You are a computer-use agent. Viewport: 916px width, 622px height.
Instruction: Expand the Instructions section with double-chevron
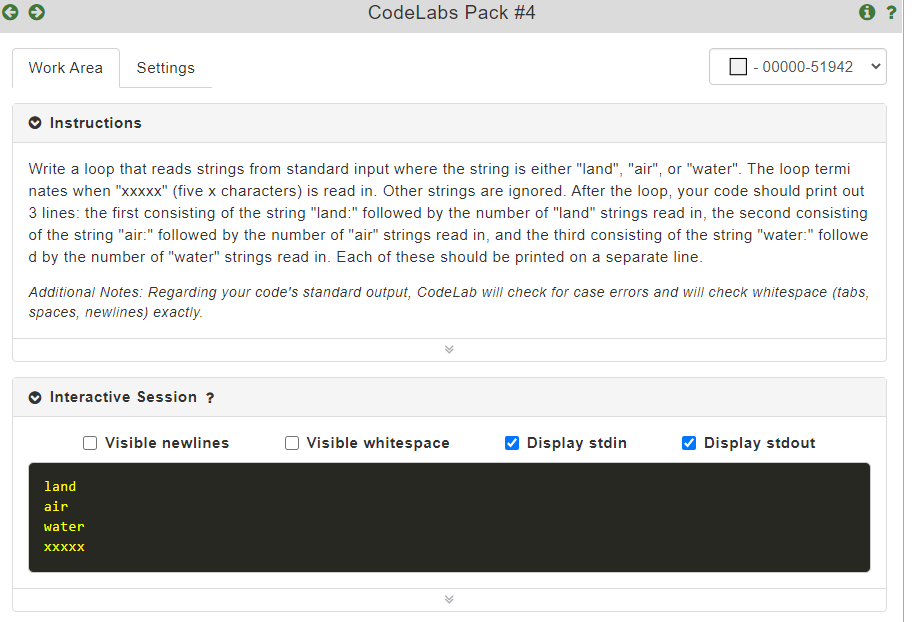pyautogui.click(x=449, y=349)
